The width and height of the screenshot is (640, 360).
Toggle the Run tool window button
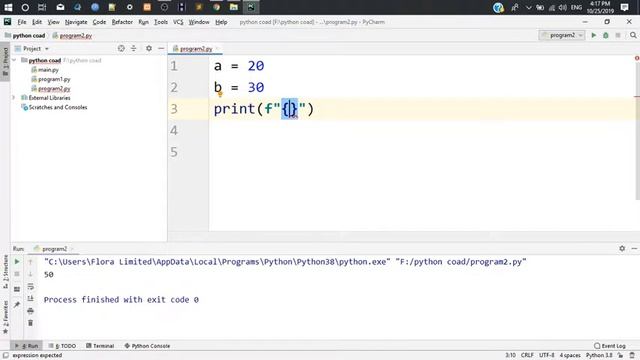coord(27,346)
